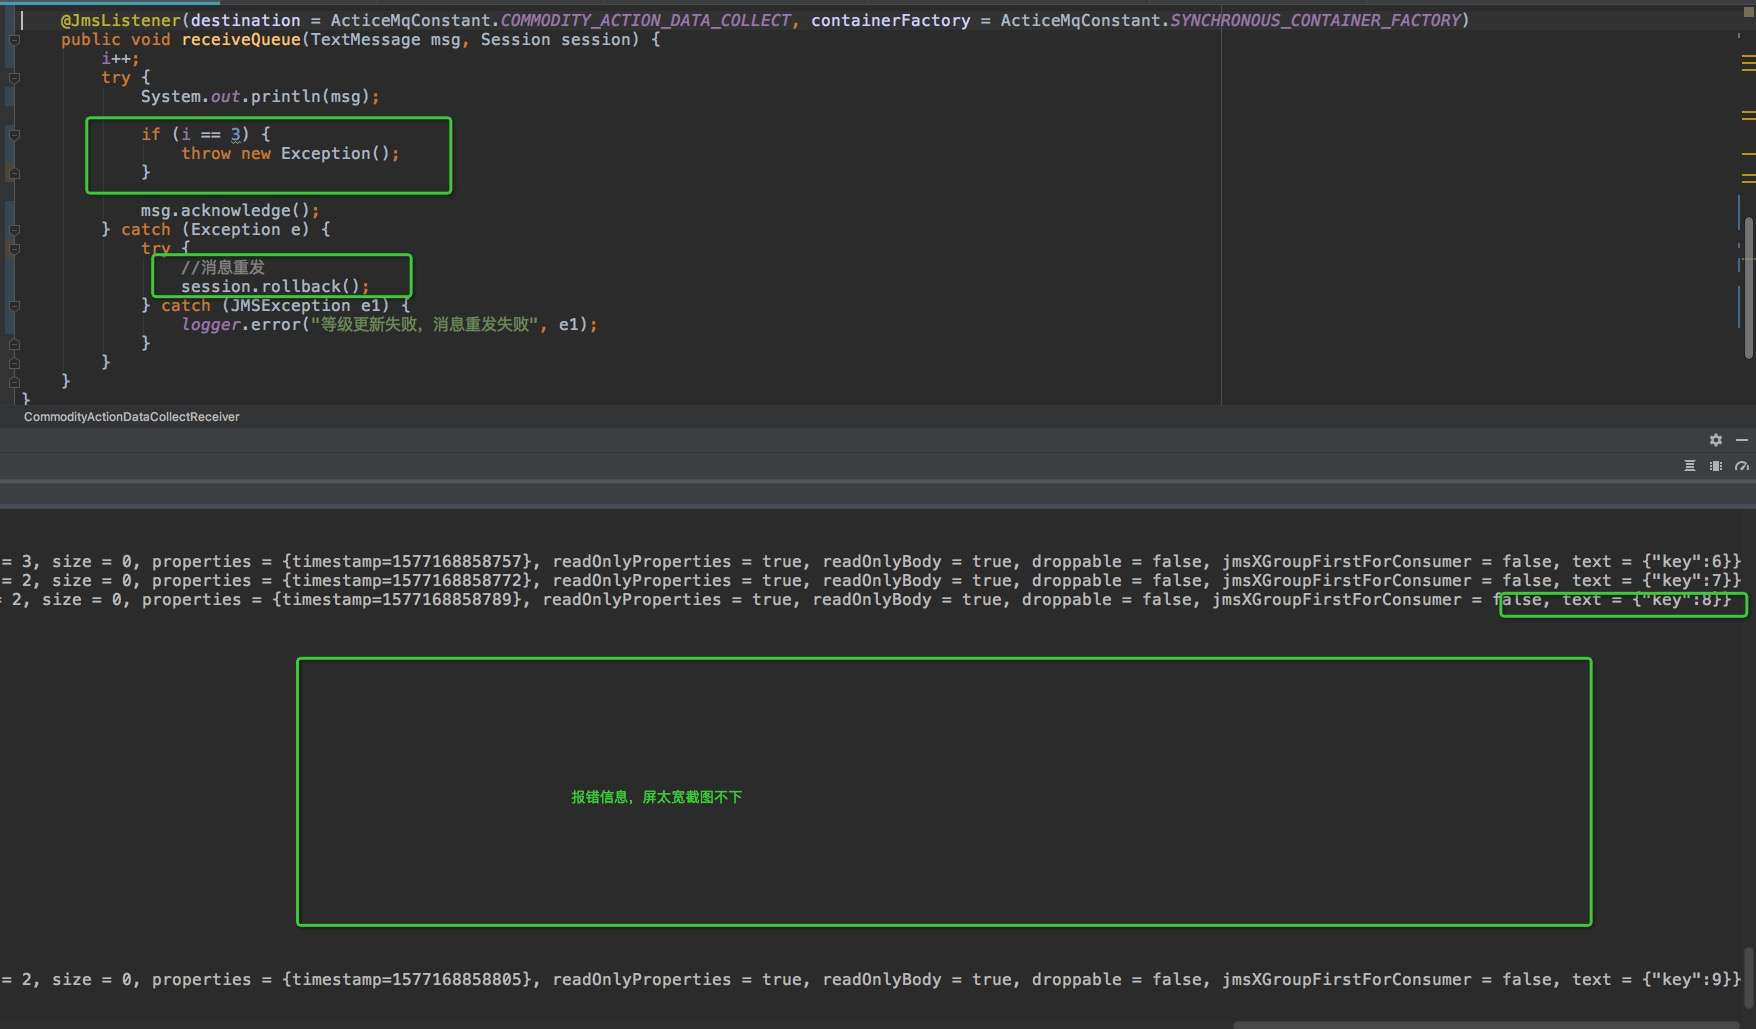The width and height of the screenshot is (1756, 1029).
Task: Click the "等级更新失败, 消息重发失败" string literal
Action: pyautogui.click(x=426, y=325)
